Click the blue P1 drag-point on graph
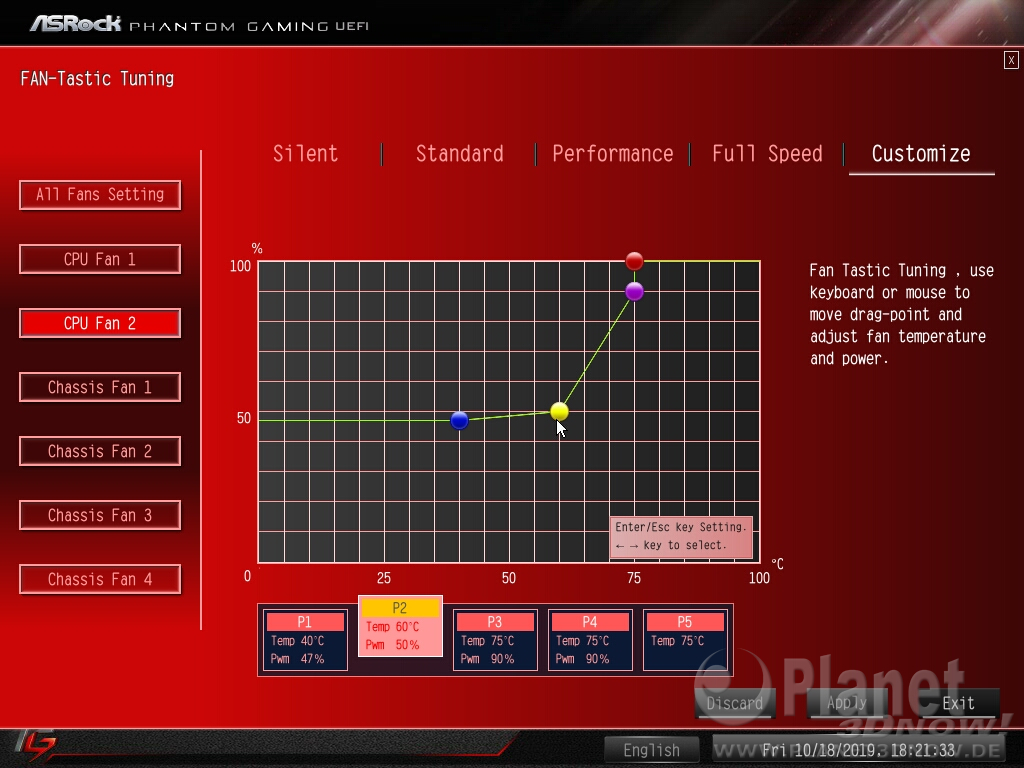This screenshot has height=768, width=1024. [x=459, y=421]
